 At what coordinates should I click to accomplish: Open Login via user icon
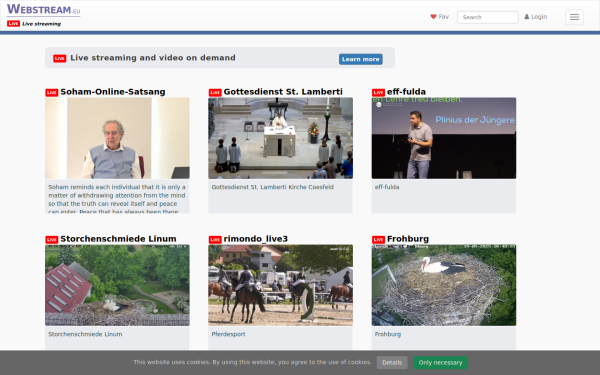point(536,17)
